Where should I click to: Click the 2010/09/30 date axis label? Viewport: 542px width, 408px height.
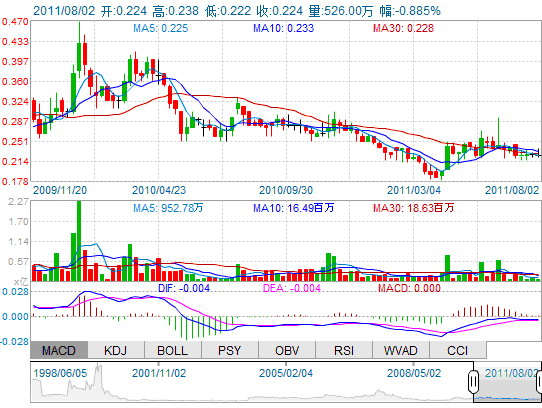tap(286, 190)
